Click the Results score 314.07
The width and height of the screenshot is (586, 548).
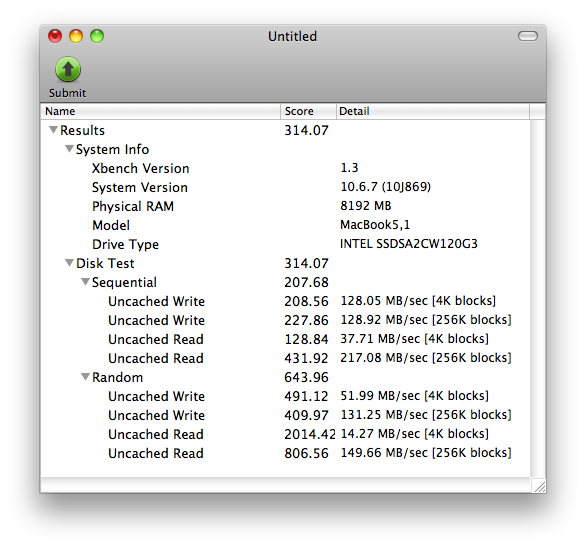[306, 130]
